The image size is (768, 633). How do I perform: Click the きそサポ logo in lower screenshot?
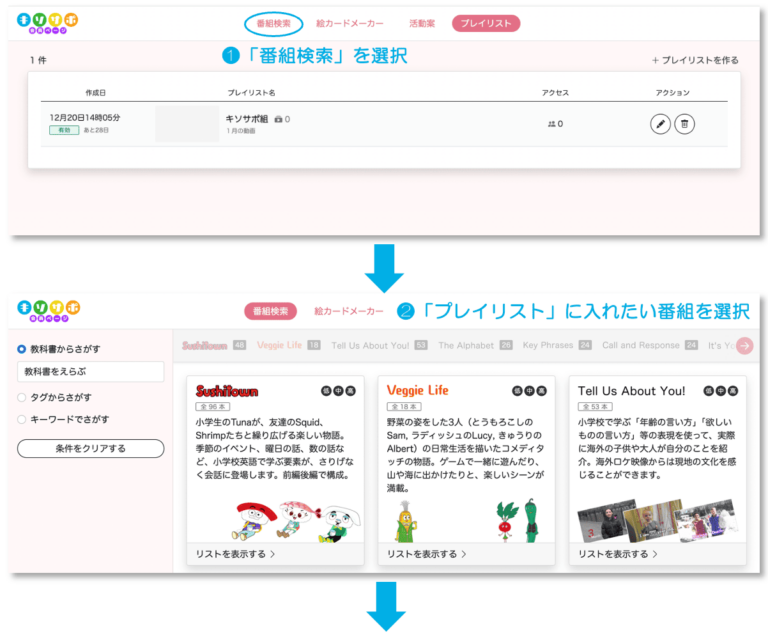point(48,310)
